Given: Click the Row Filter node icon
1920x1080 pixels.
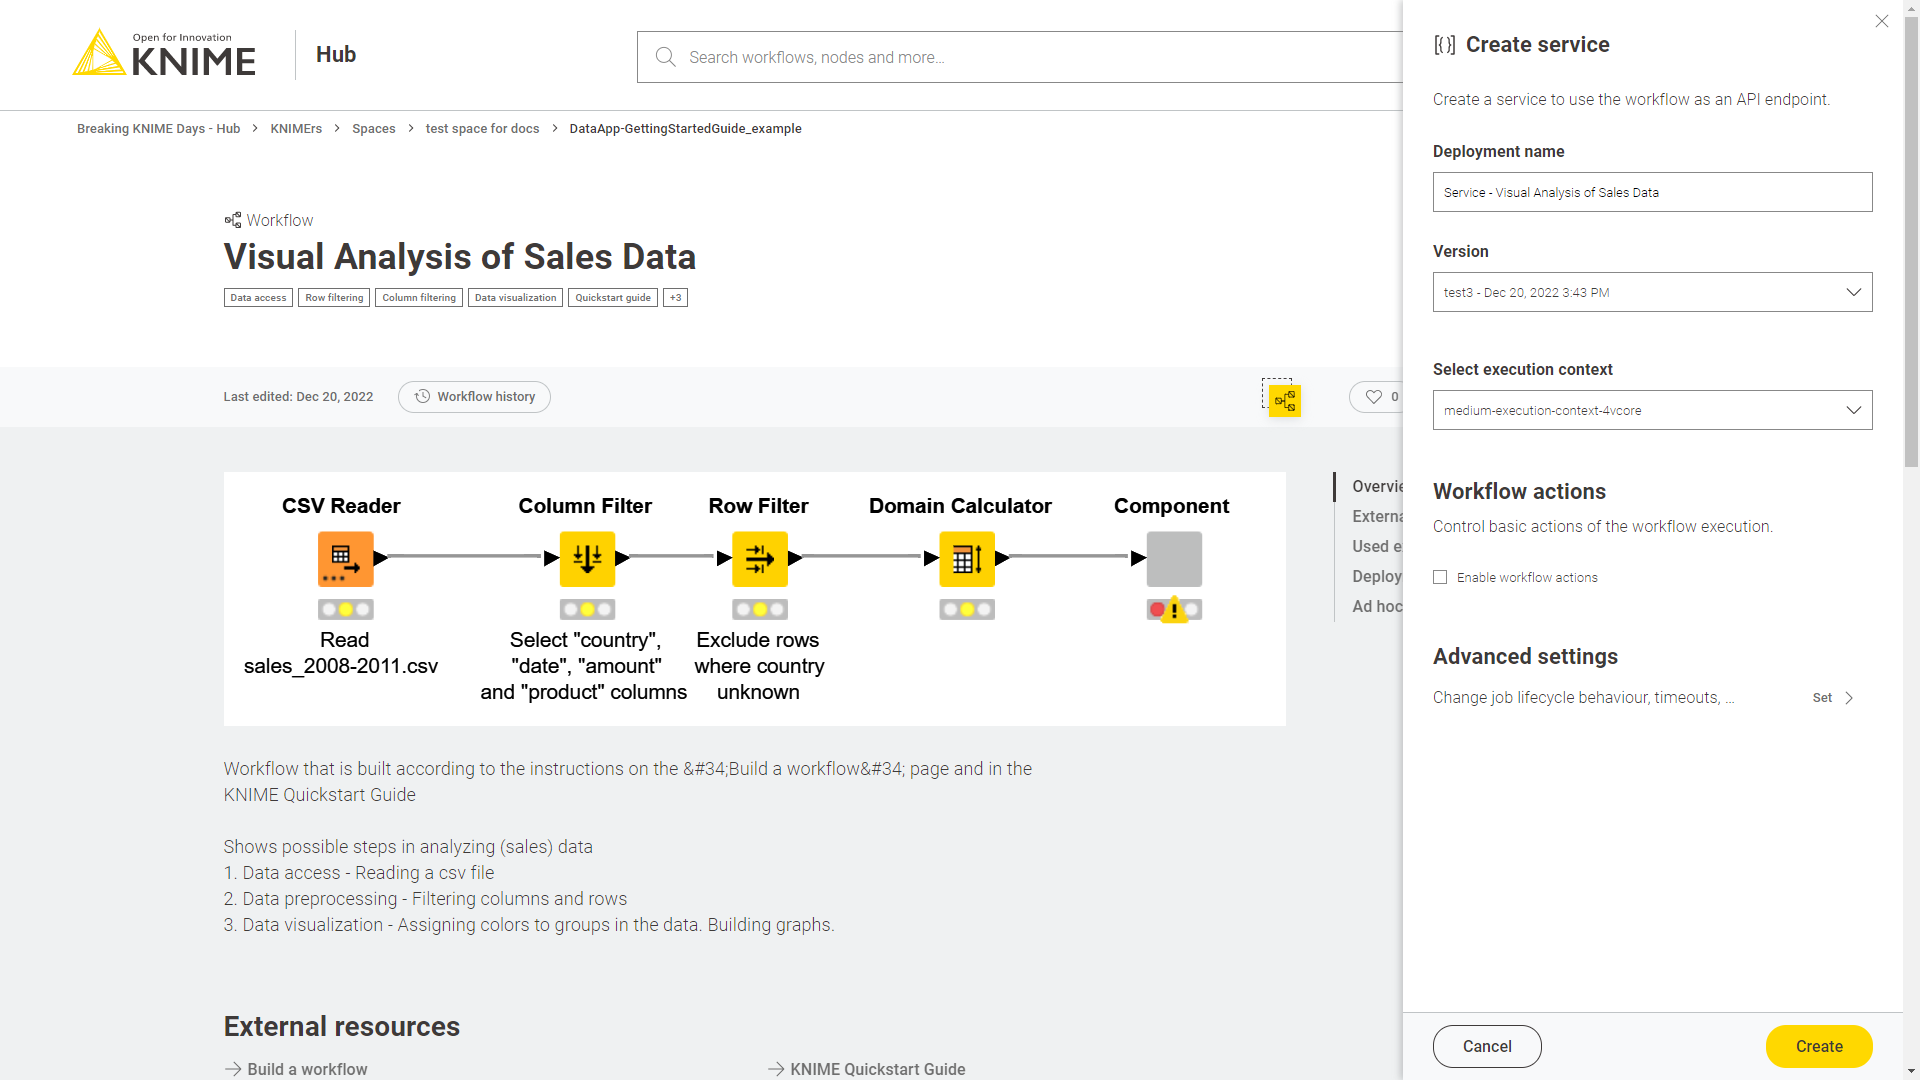Looking at the screenshot, I should pos(759,559).
